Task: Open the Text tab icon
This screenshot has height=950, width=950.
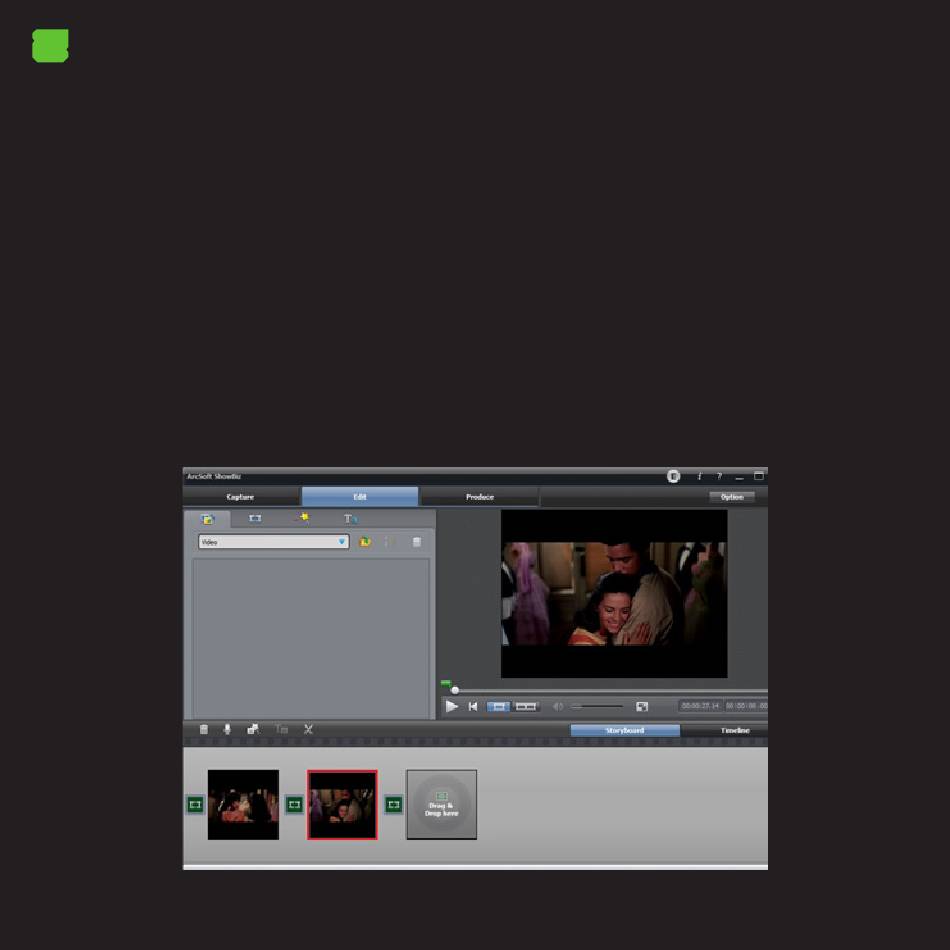Action: (x=351, y=519)
